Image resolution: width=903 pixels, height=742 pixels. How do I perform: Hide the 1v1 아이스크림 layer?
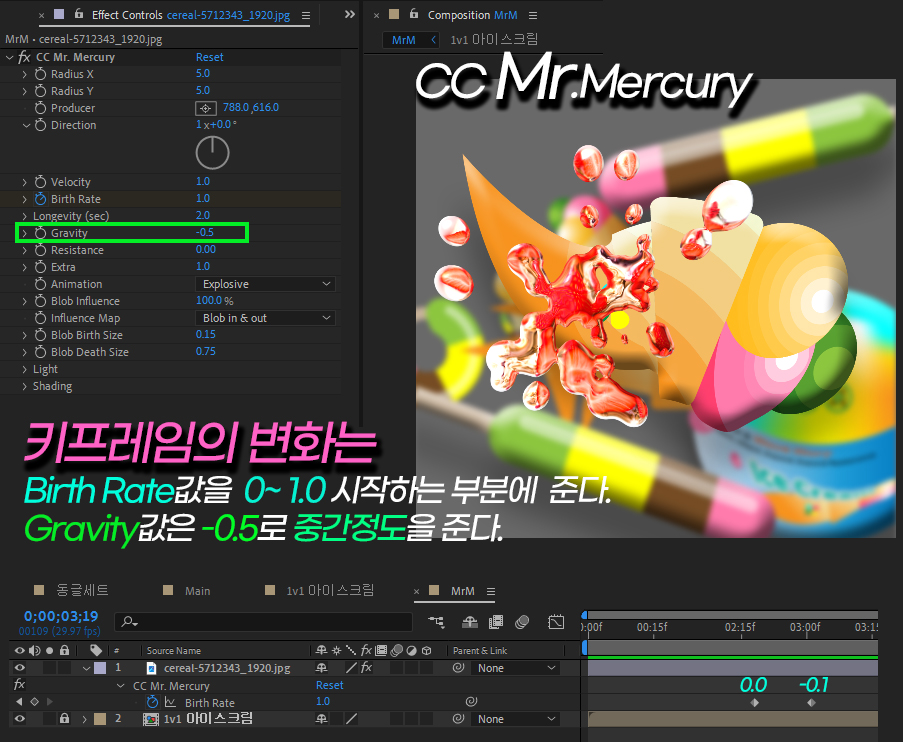[20, 718]
